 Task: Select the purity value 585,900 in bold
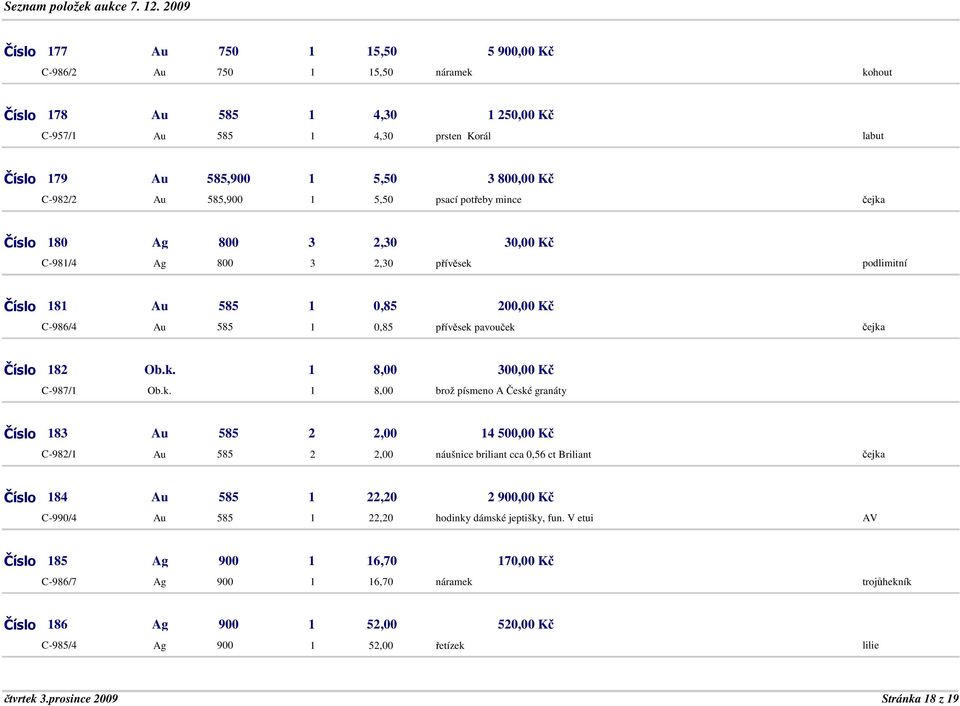click(228, 179)
